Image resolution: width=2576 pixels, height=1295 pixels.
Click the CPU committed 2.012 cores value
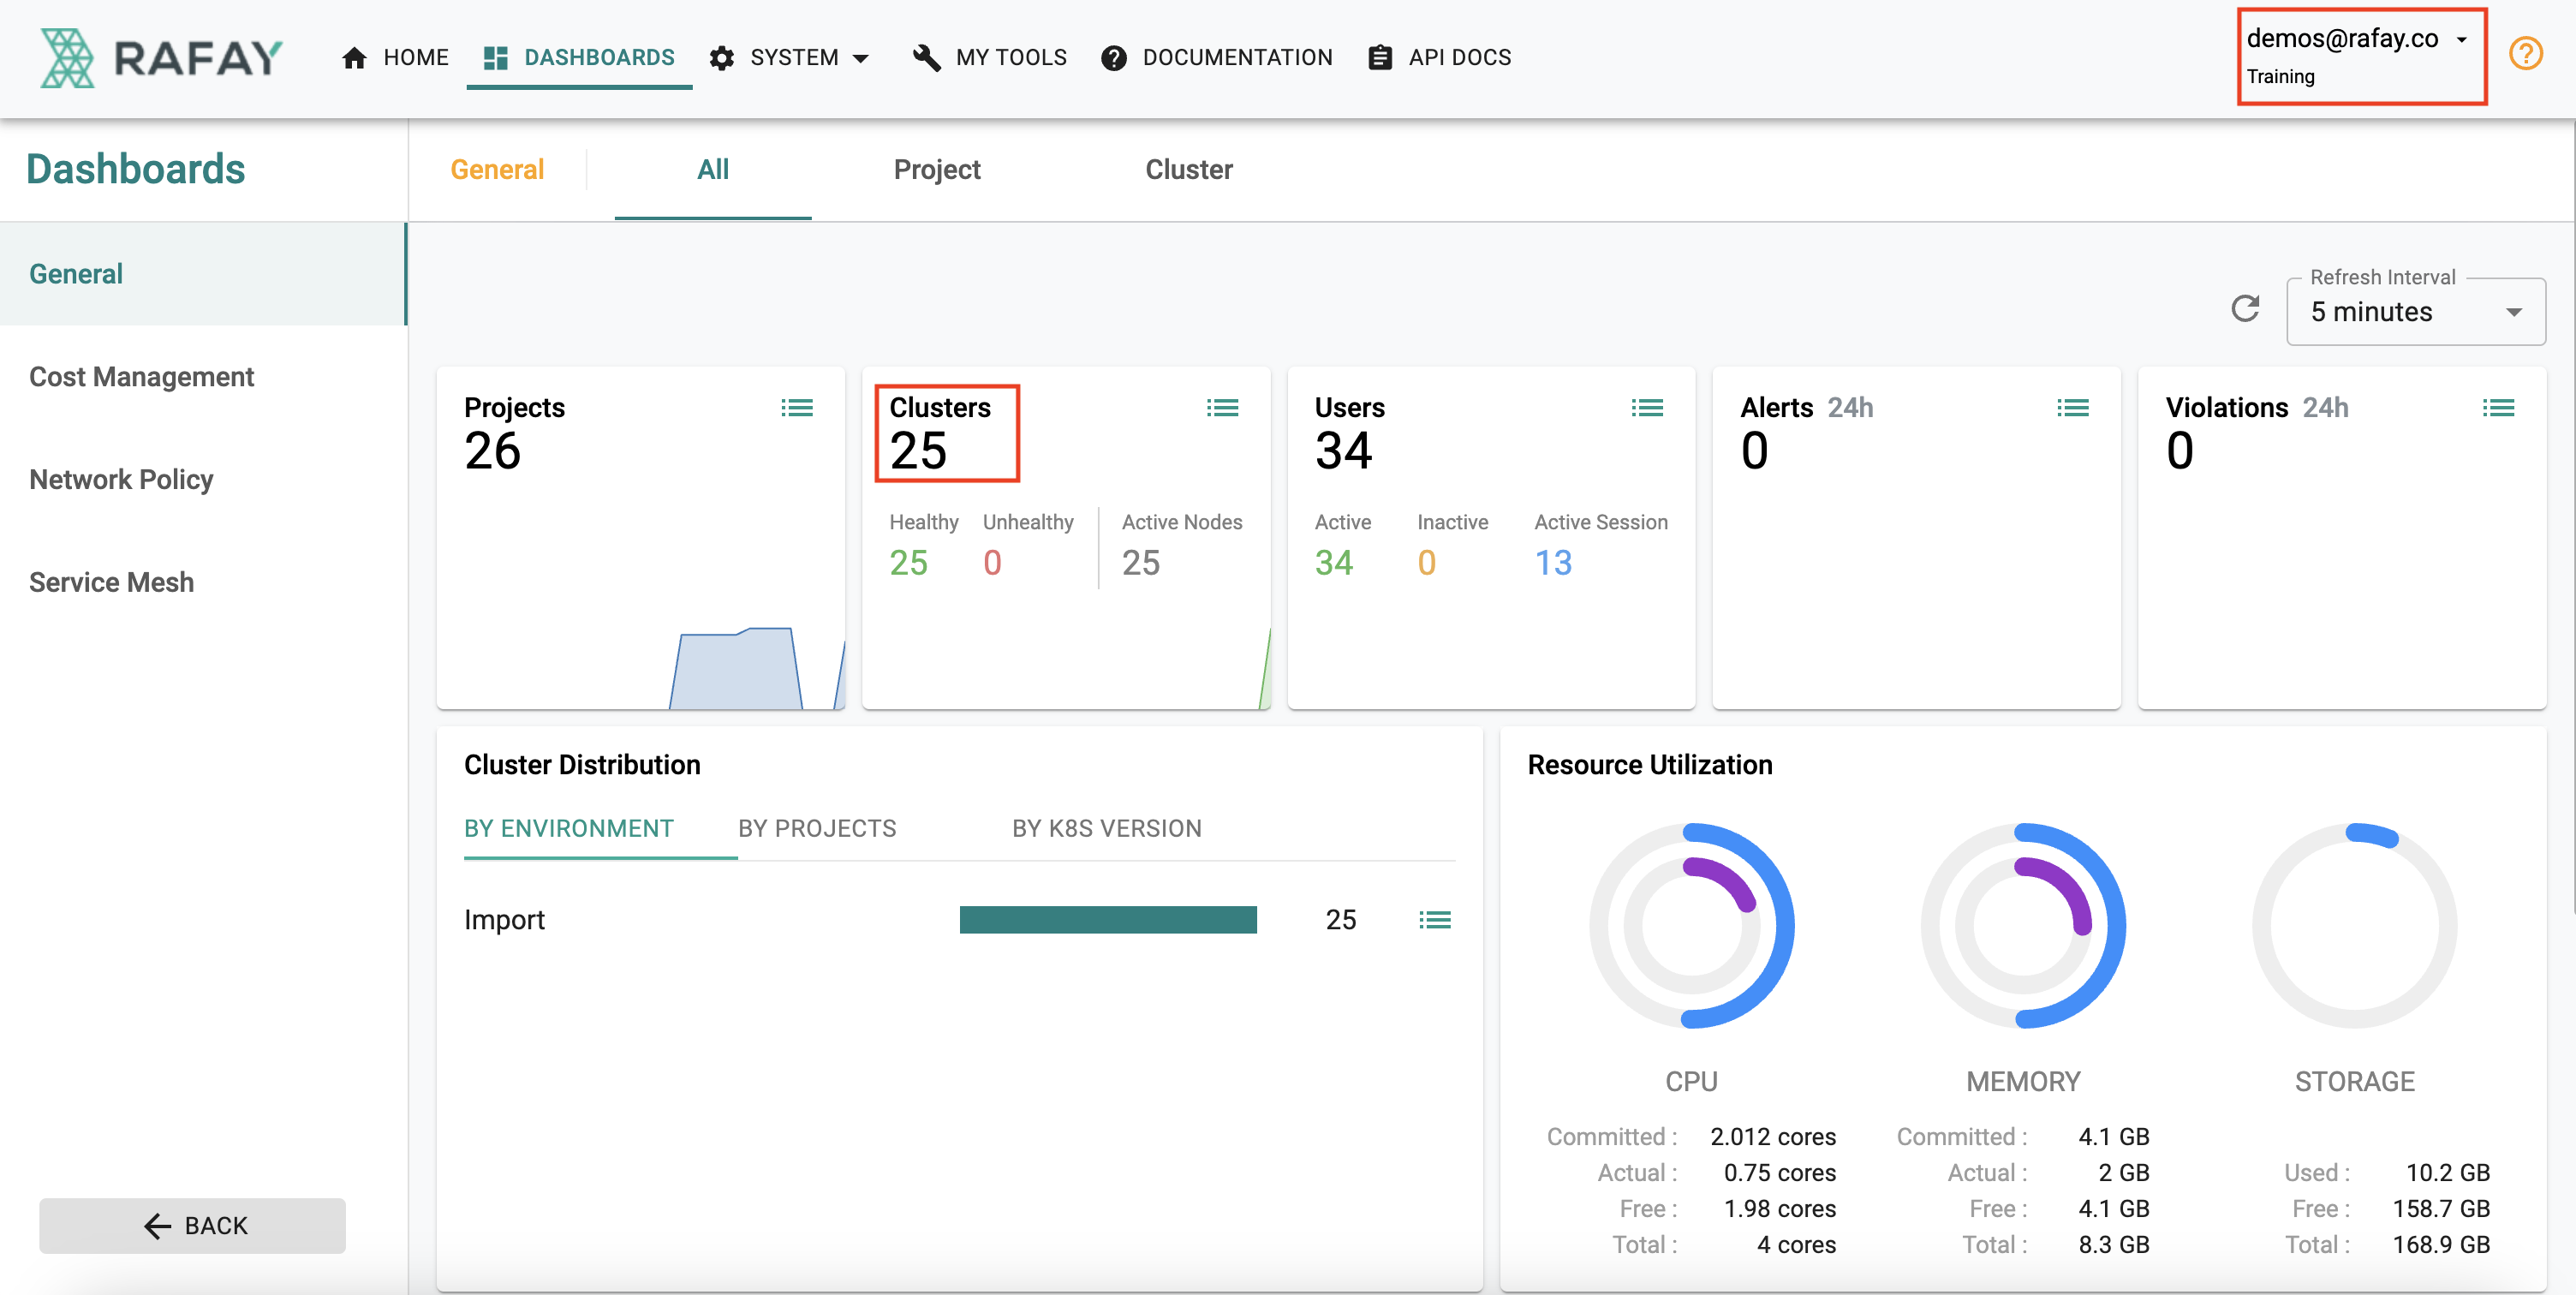[x=1773, y=1137]
